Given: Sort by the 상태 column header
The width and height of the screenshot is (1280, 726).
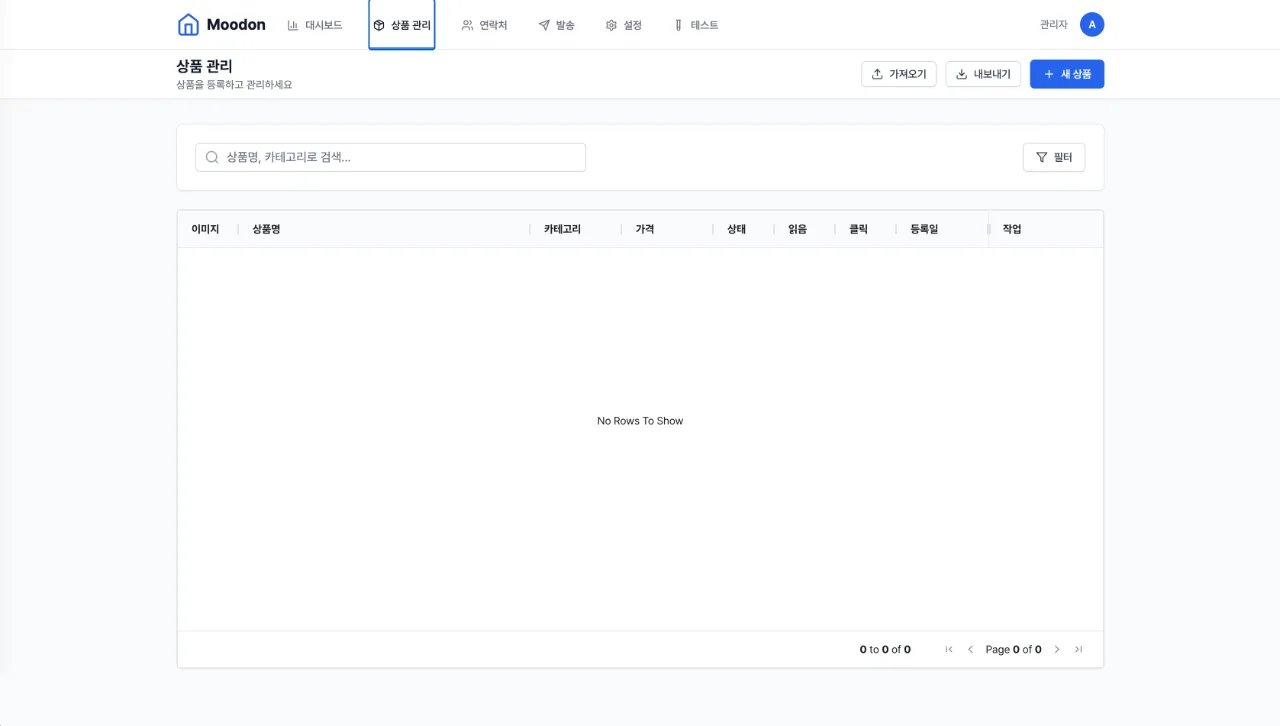Looking at the screenshot, I should [x=737, y=229].
